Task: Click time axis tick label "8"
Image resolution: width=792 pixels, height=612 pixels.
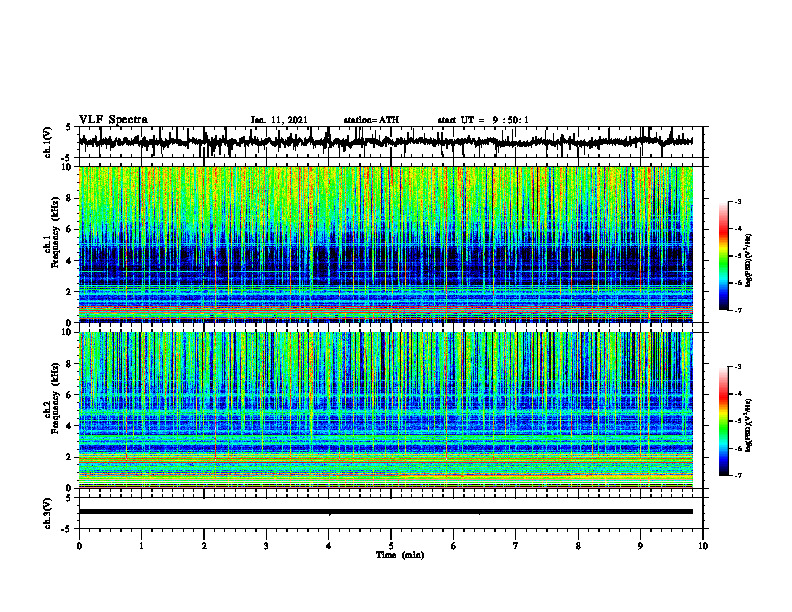Action: [578, 546]
